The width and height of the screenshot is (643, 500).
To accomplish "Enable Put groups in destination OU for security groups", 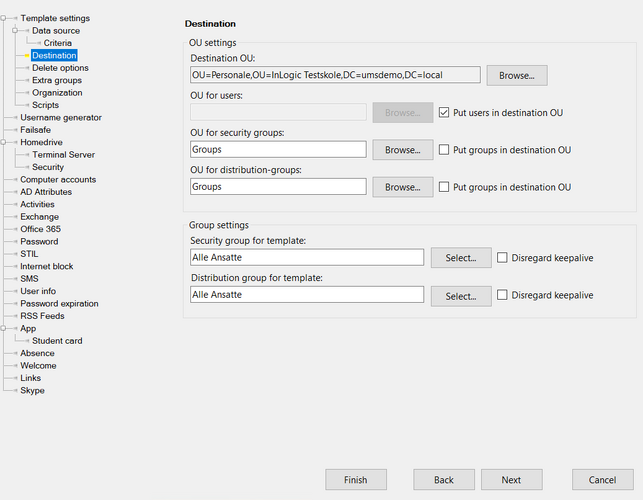I will coord(445,150).
